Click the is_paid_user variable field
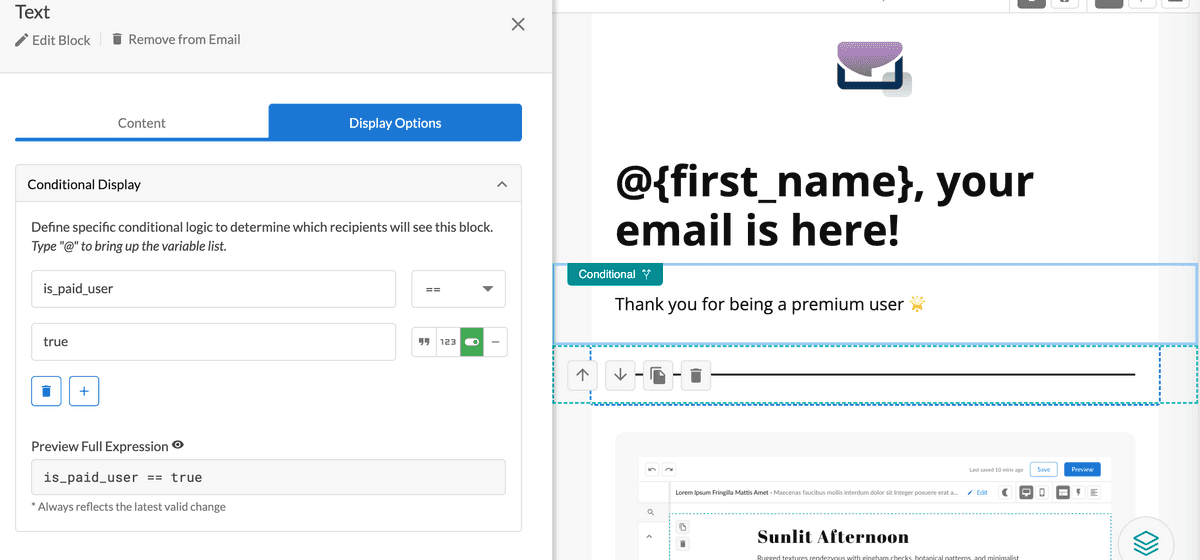Screen dimensions: 1200x560 [213, 289]
